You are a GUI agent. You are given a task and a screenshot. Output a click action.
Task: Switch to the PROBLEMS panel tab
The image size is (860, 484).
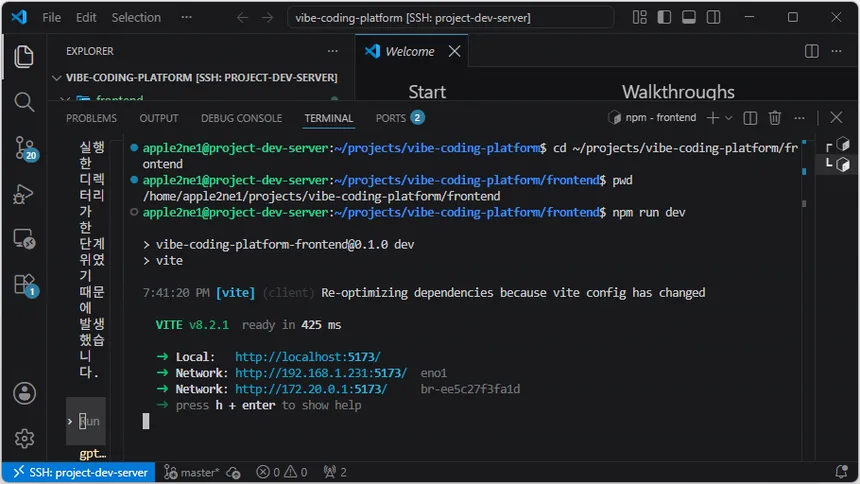point(92,118)
